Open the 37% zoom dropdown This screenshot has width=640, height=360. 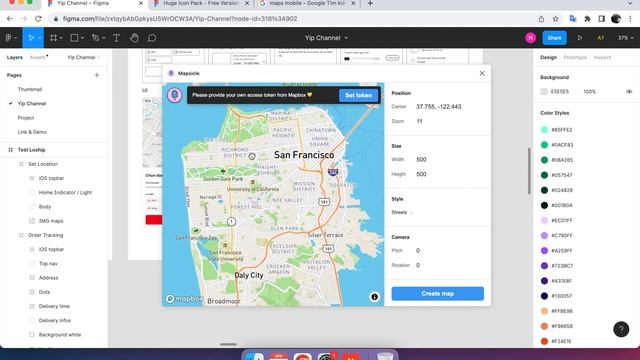[625, 38]
